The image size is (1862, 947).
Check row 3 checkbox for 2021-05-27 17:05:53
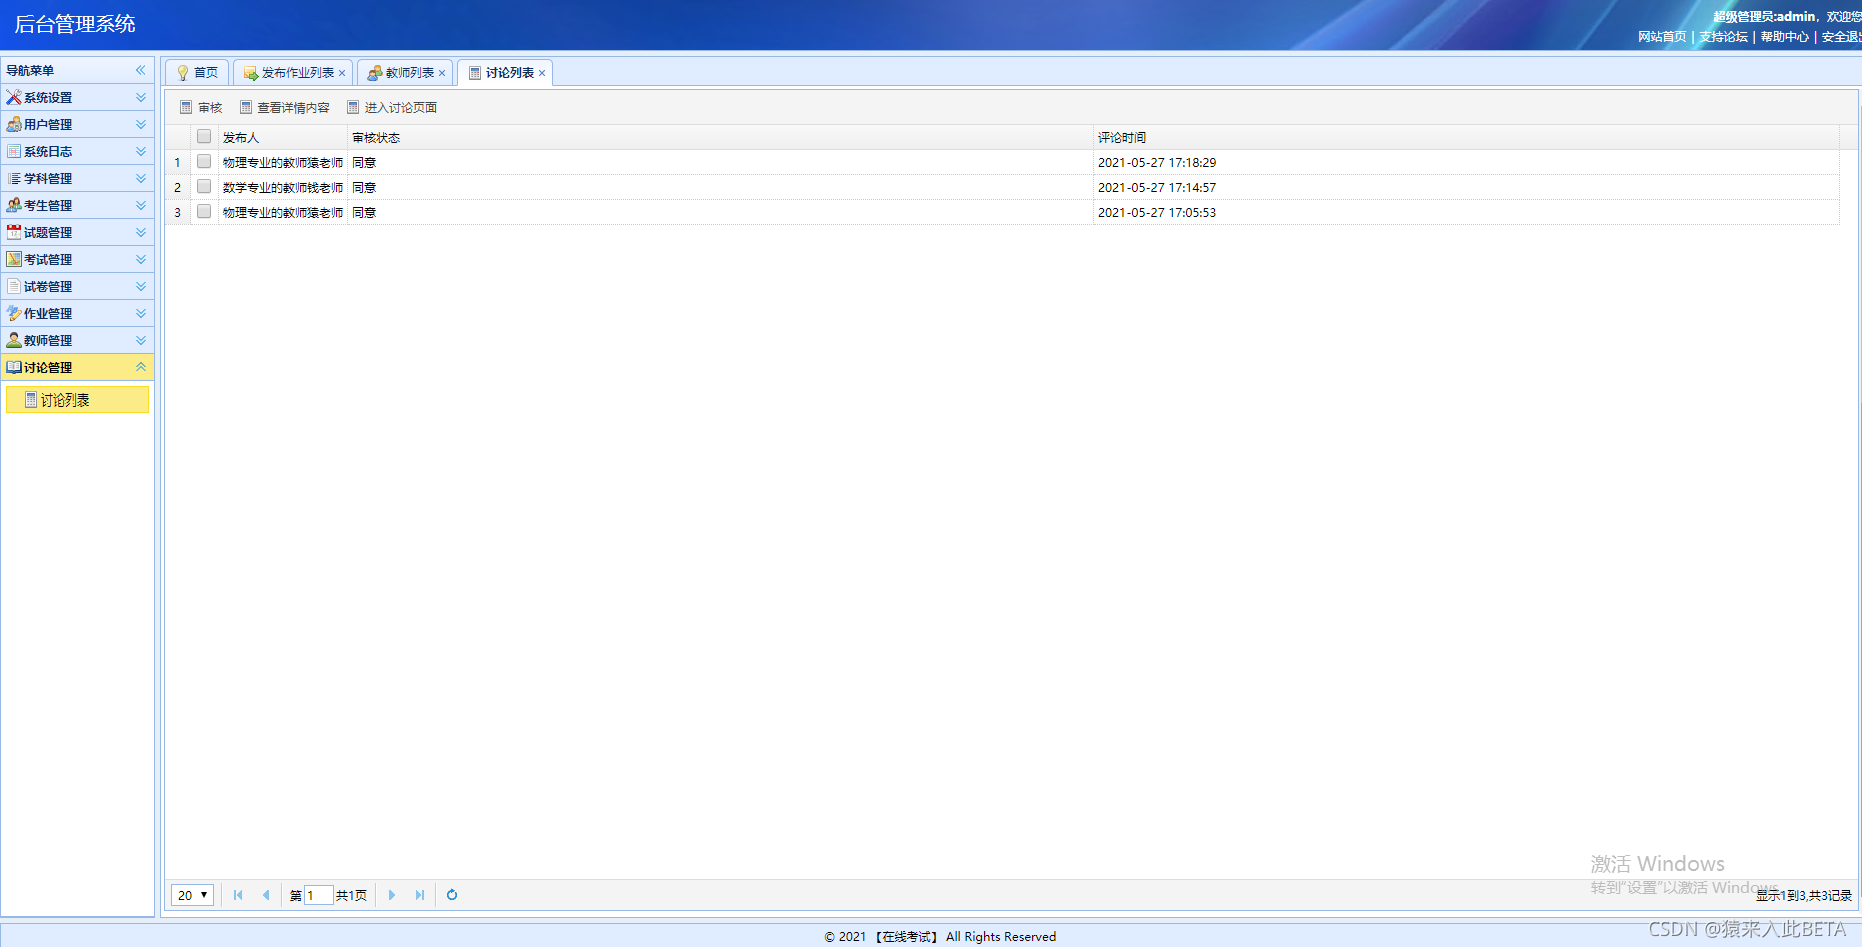tap(204, 212)
